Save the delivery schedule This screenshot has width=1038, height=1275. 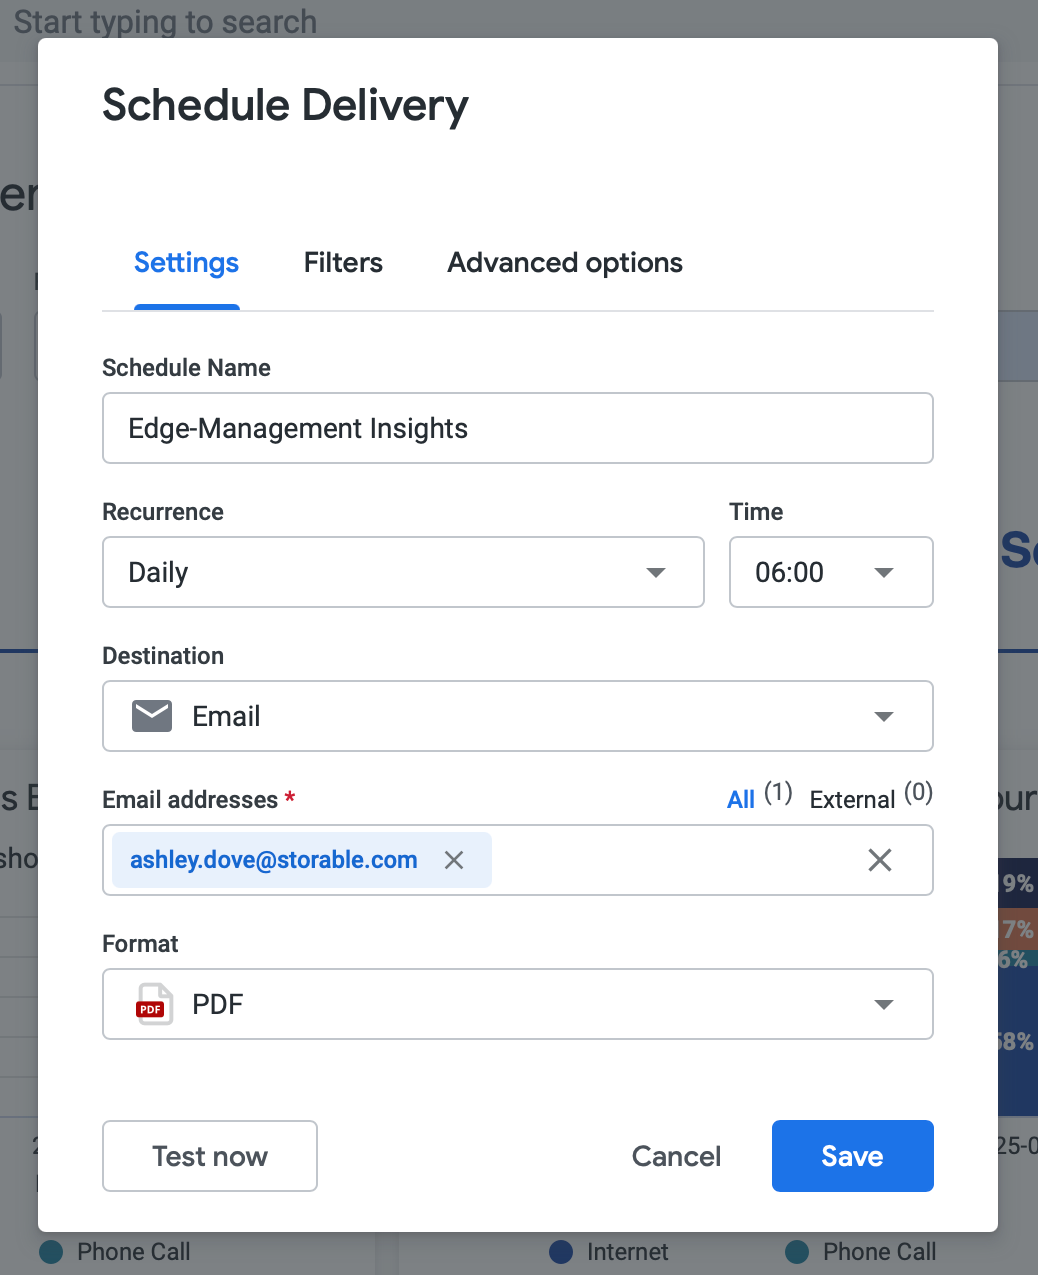852,1156
